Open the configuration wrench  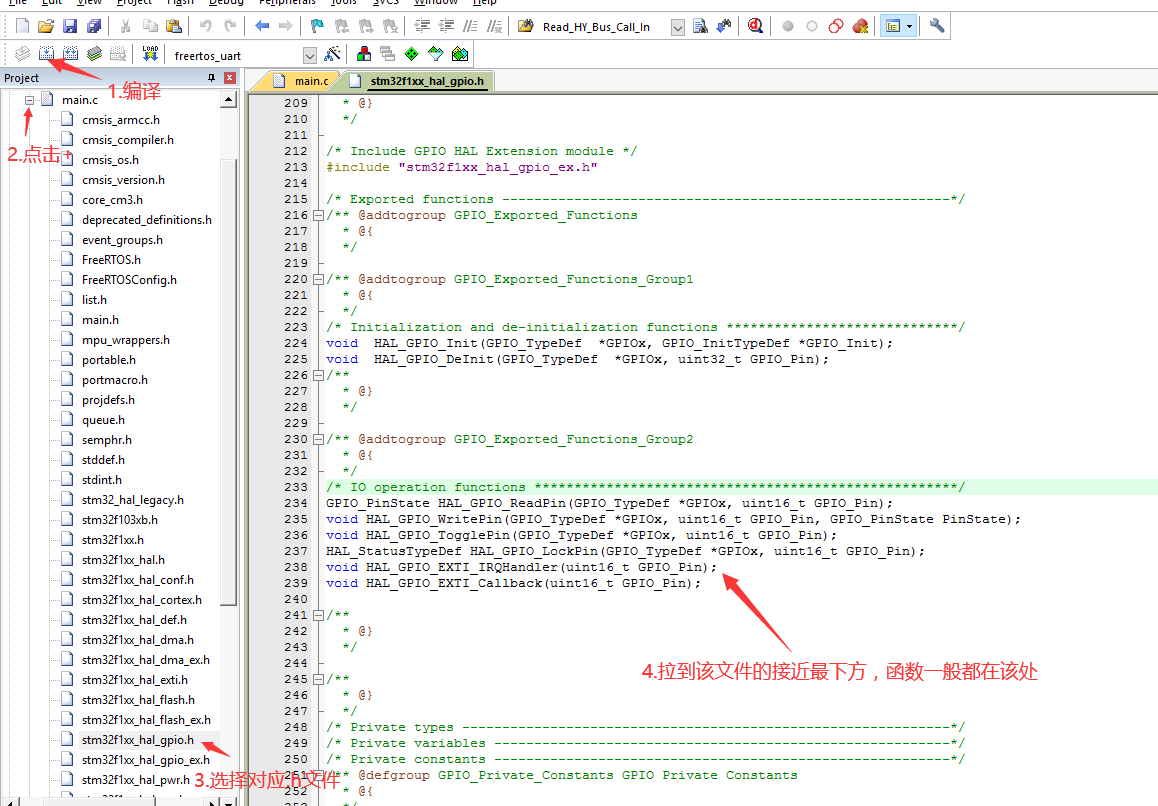tap(936, 27)
